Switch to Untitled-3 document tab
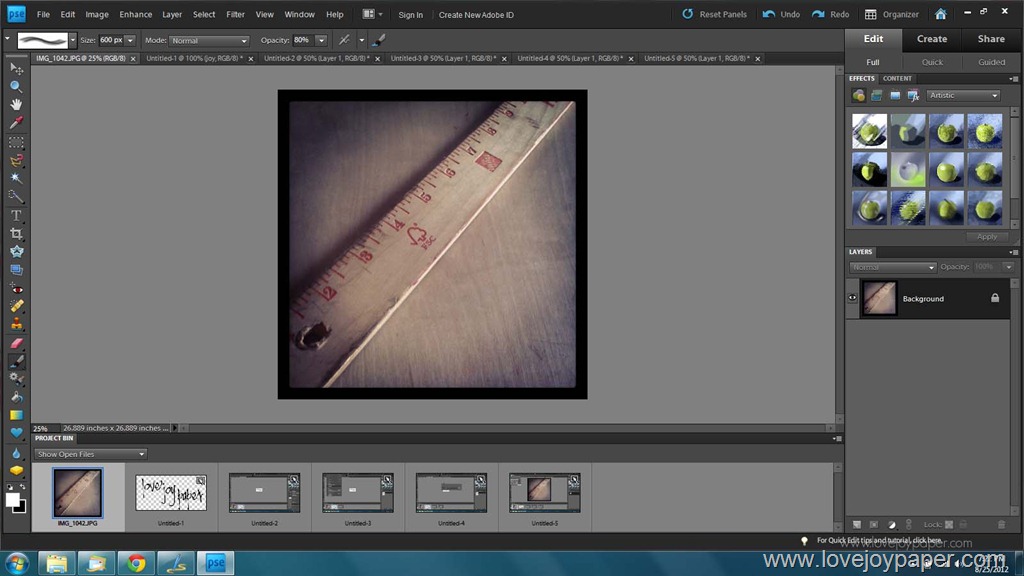 point(443,58)
